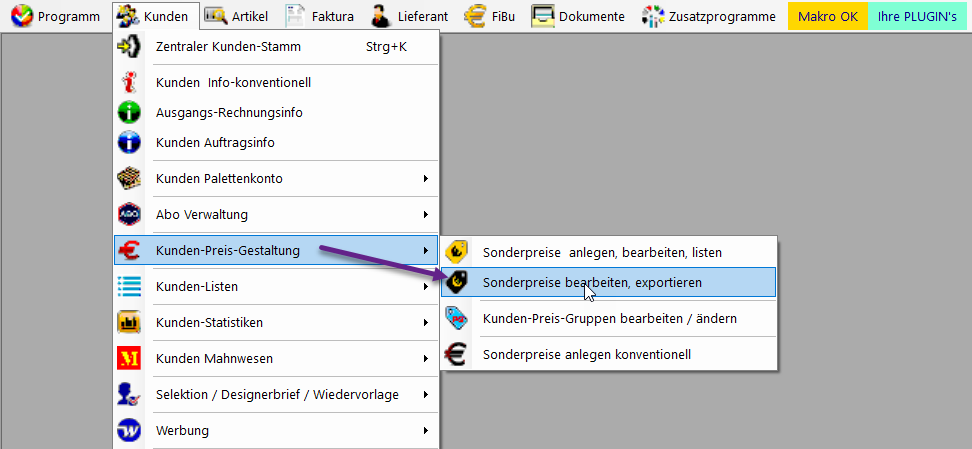This screenshot has height=449, width=972.
Task: Click the Kunden Mahnwesen M icon
Action: (x=129, y=359)
